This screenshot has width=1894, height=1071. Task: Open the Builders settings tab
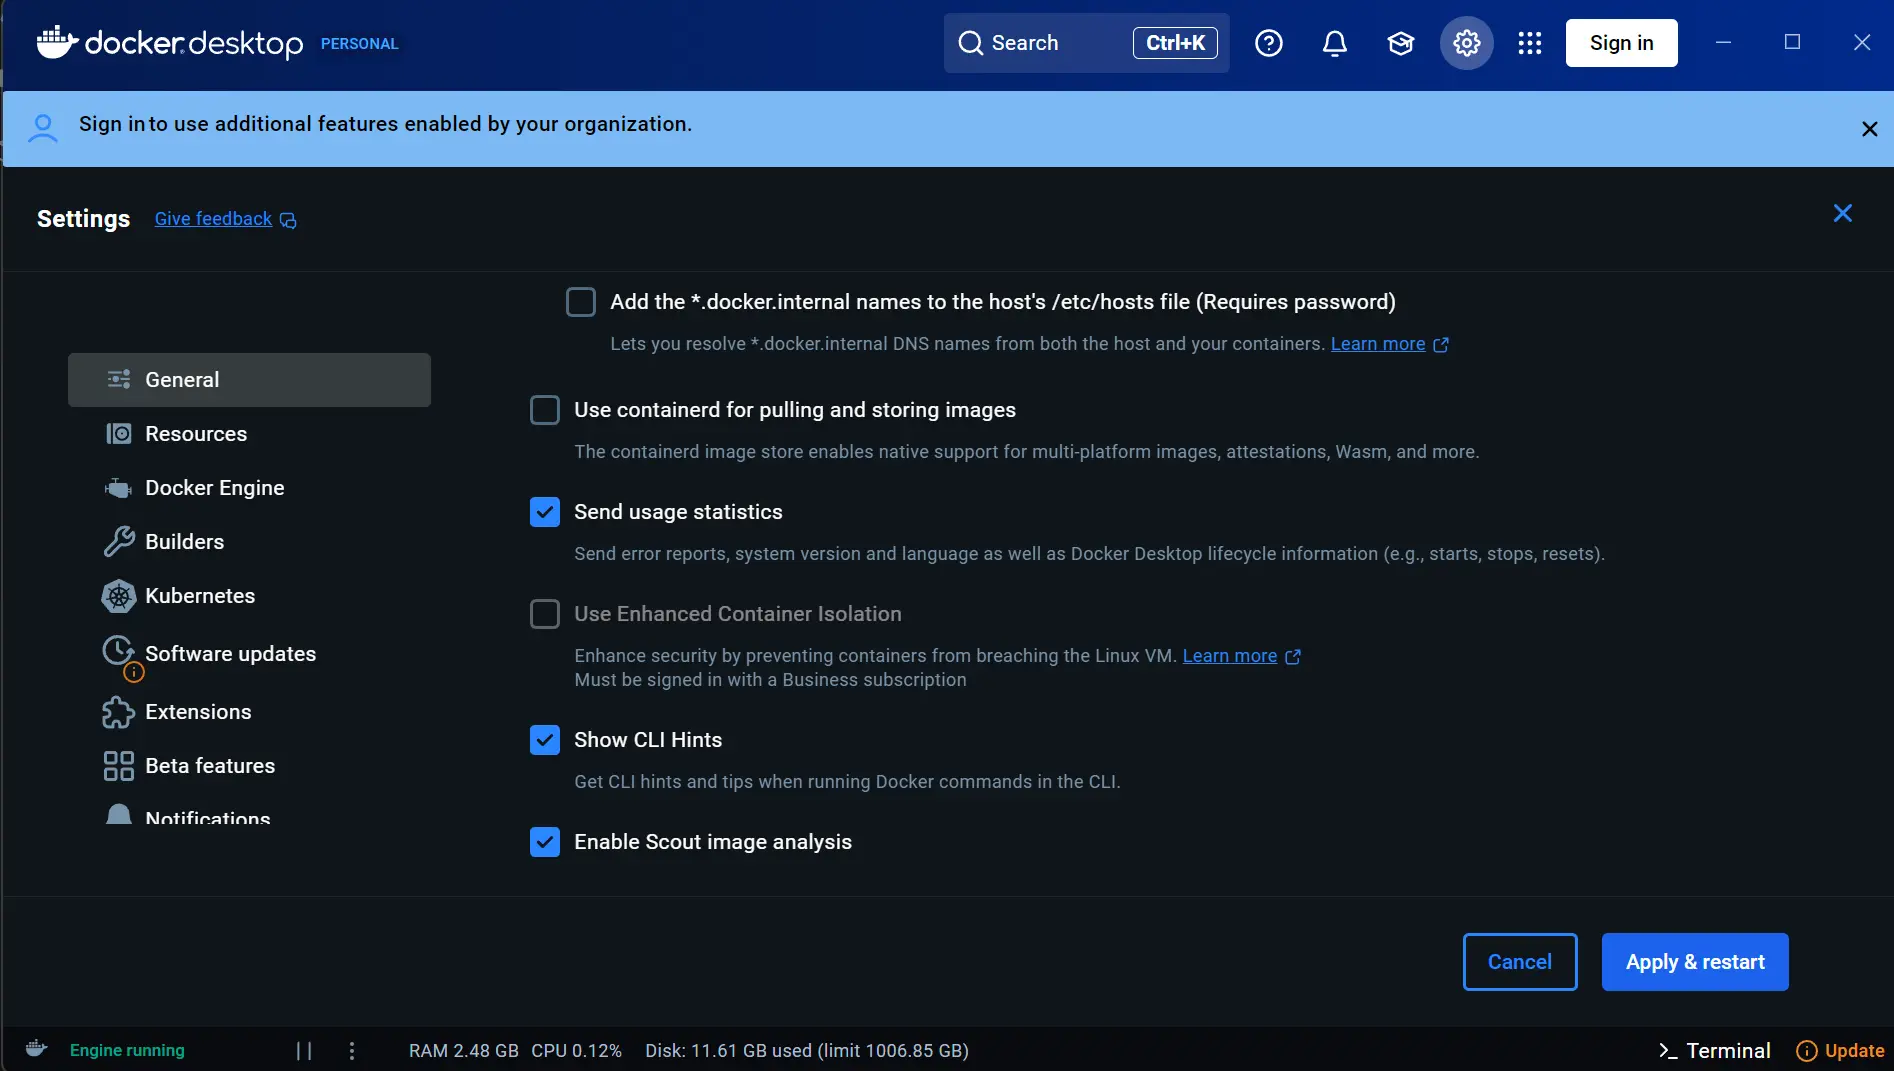point(249,542)
